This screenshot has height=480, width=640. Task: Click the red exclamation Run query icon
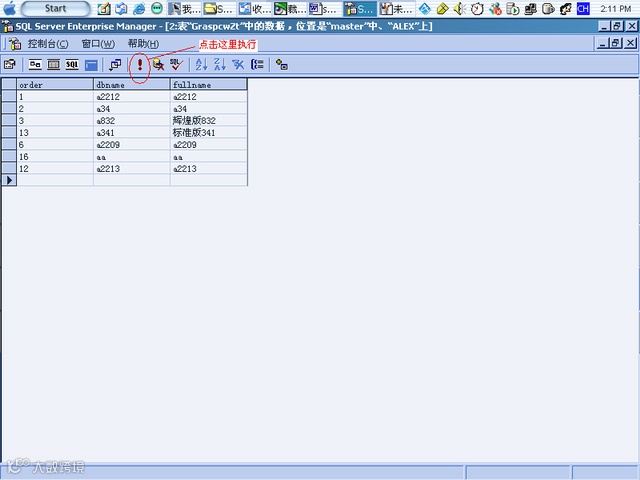140,64
